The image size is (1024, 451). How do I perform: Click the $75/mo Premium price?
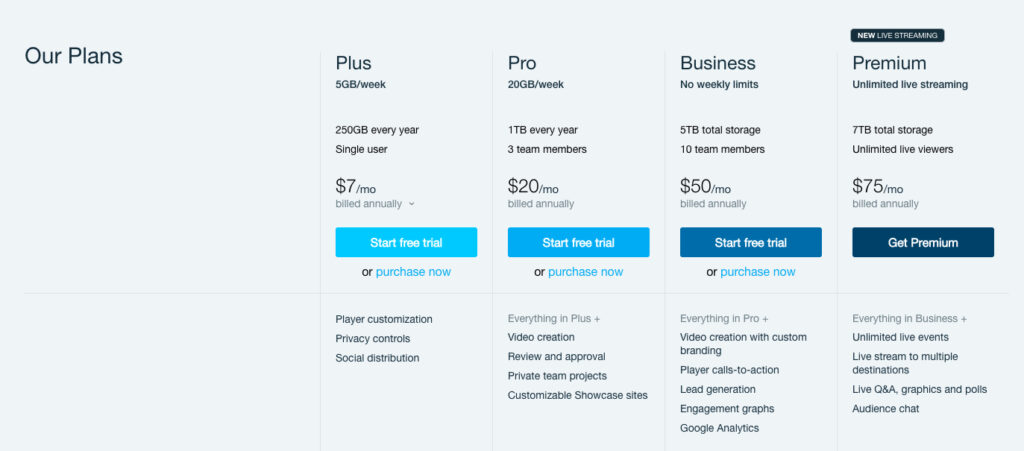[878, 187]
